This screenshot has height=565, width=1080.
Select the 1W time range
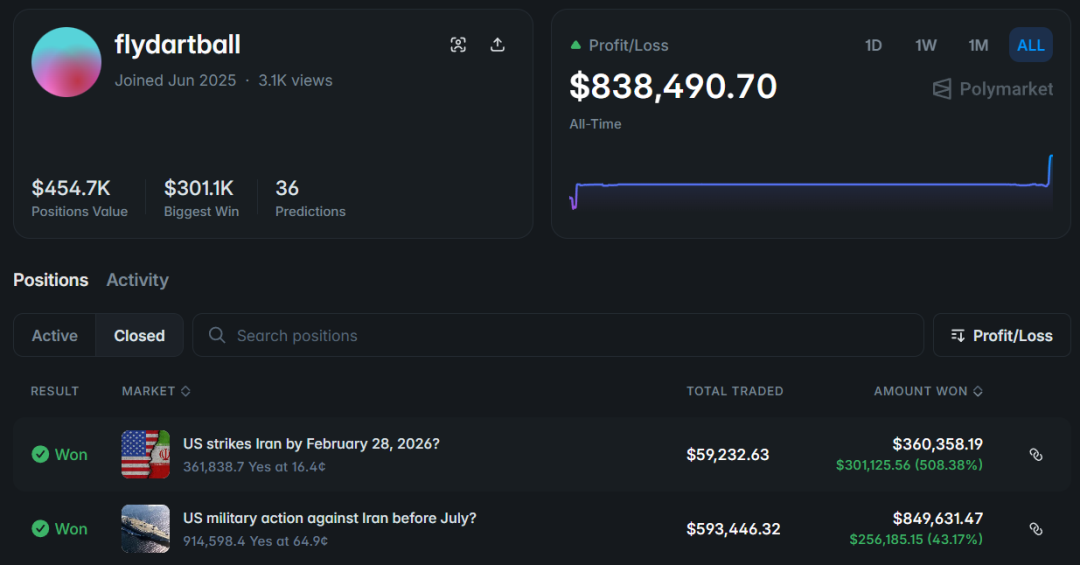[x=925, y=45]
